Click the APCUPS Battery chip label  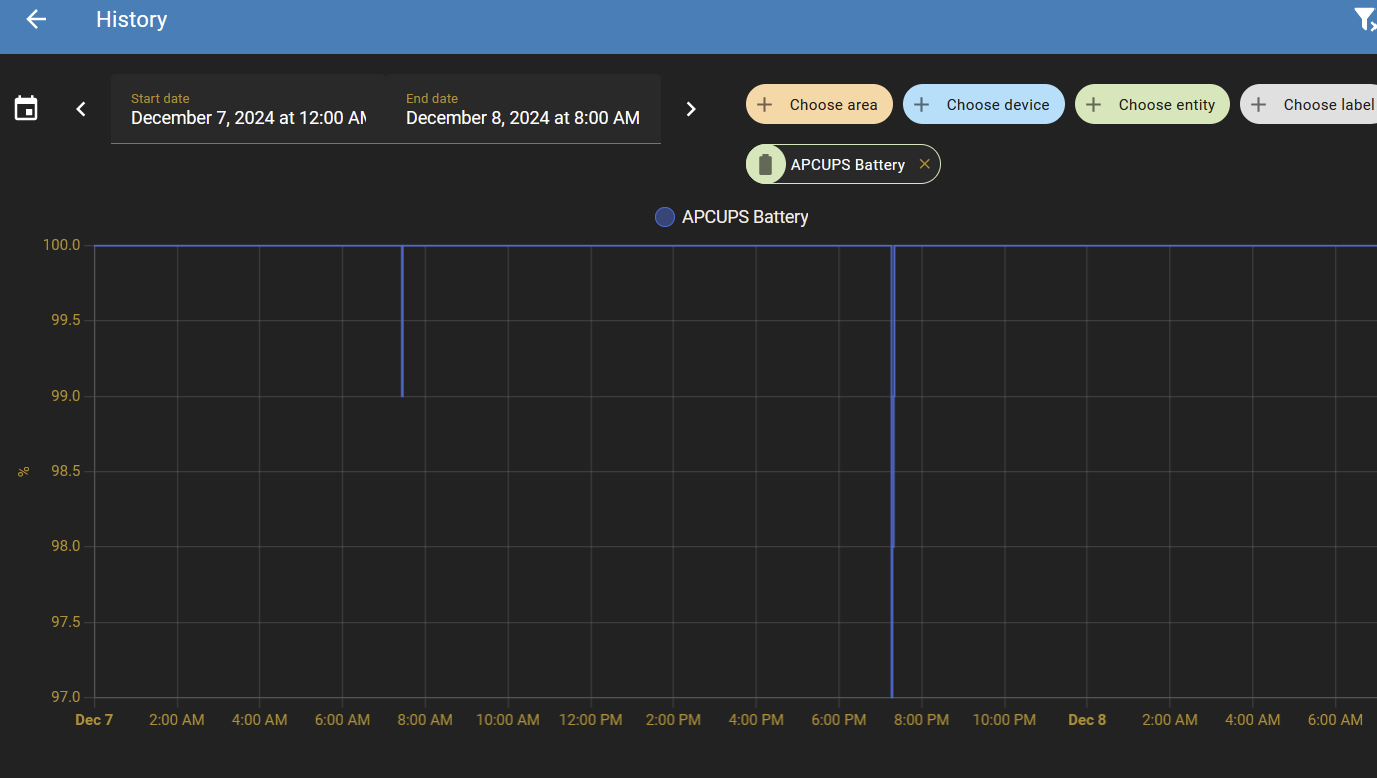pos(848,165)
